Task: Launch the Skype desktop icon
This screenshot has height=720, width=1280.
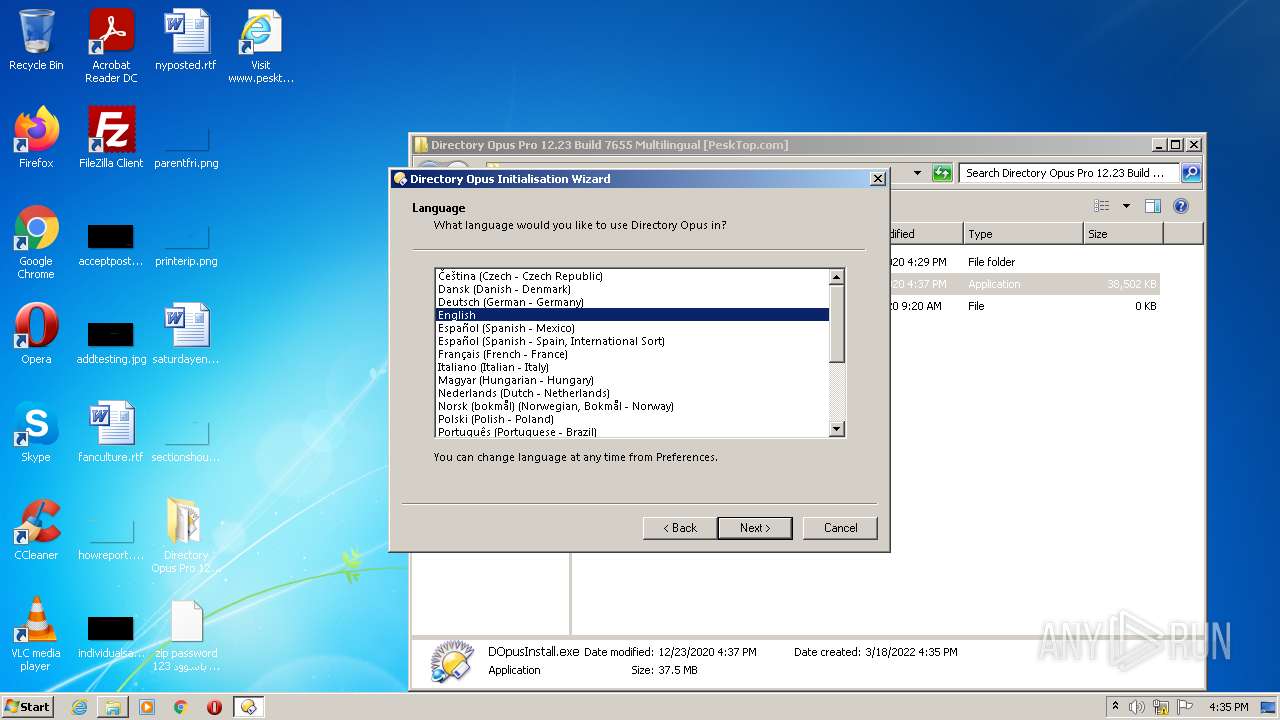Action: [x=36, y=432]
